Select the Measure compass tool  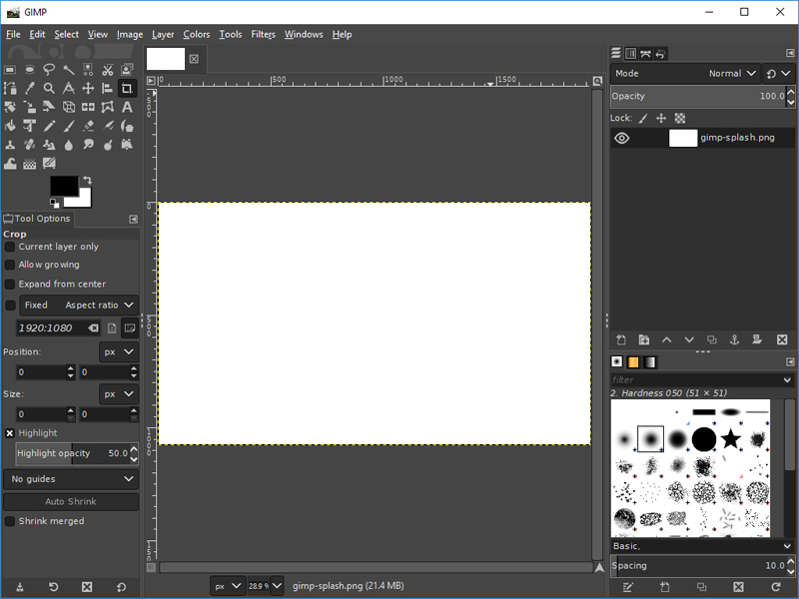(69, 88)
